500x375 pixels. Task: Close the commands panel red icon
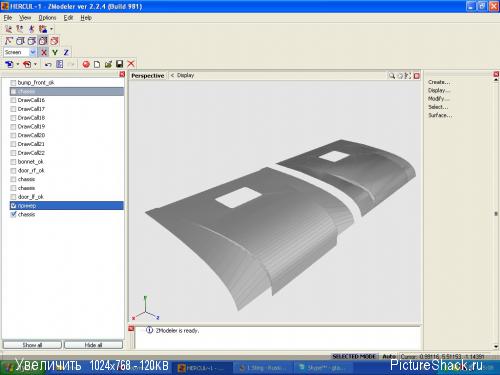click(x=496, y=74)
